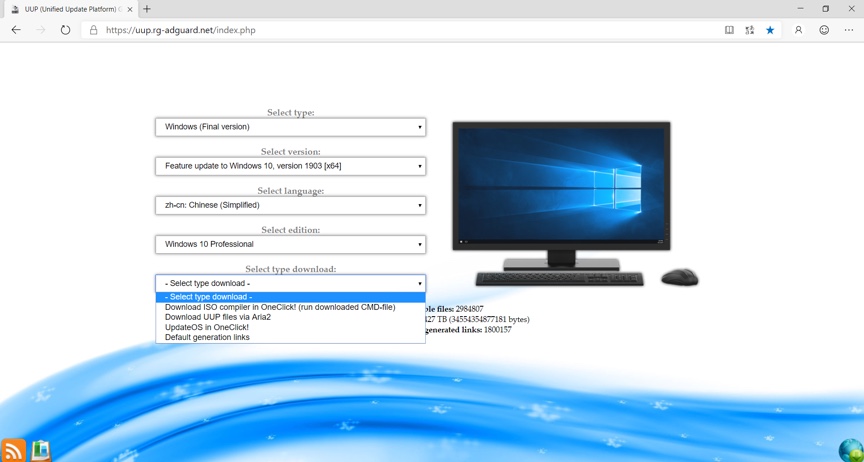Image resolution: width=864 pixels, height=462 pixels.
Task: Open reading view book icon
Action: (x=729, y=30)
